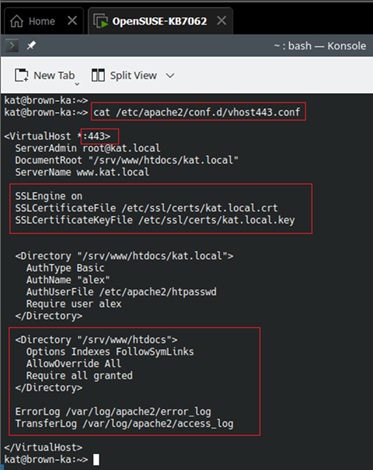Click the AuthUserFile htpasswd line
The height and width of the screenshot is (470, 373).
click(x=121, y=292)
